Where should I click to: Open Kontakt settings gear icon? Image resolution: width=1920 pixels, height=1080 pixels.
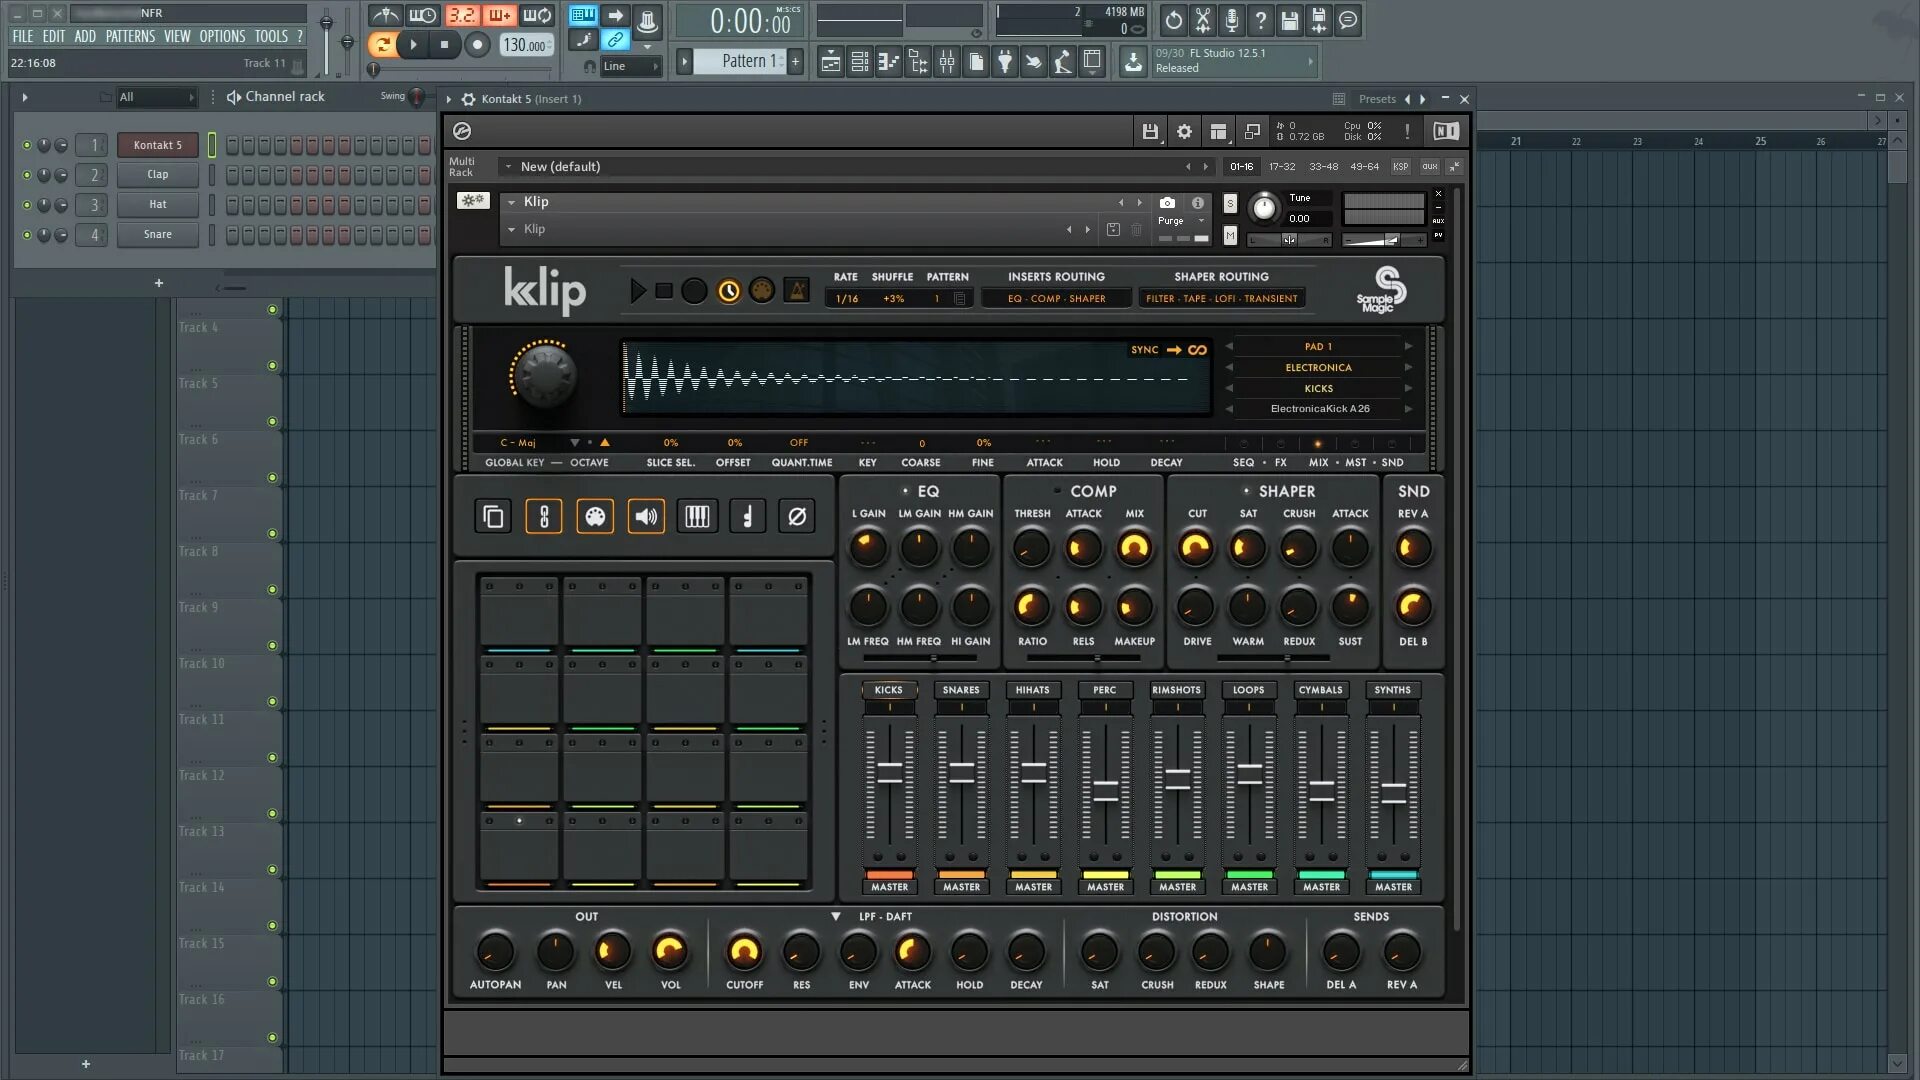coord(1184,131)
